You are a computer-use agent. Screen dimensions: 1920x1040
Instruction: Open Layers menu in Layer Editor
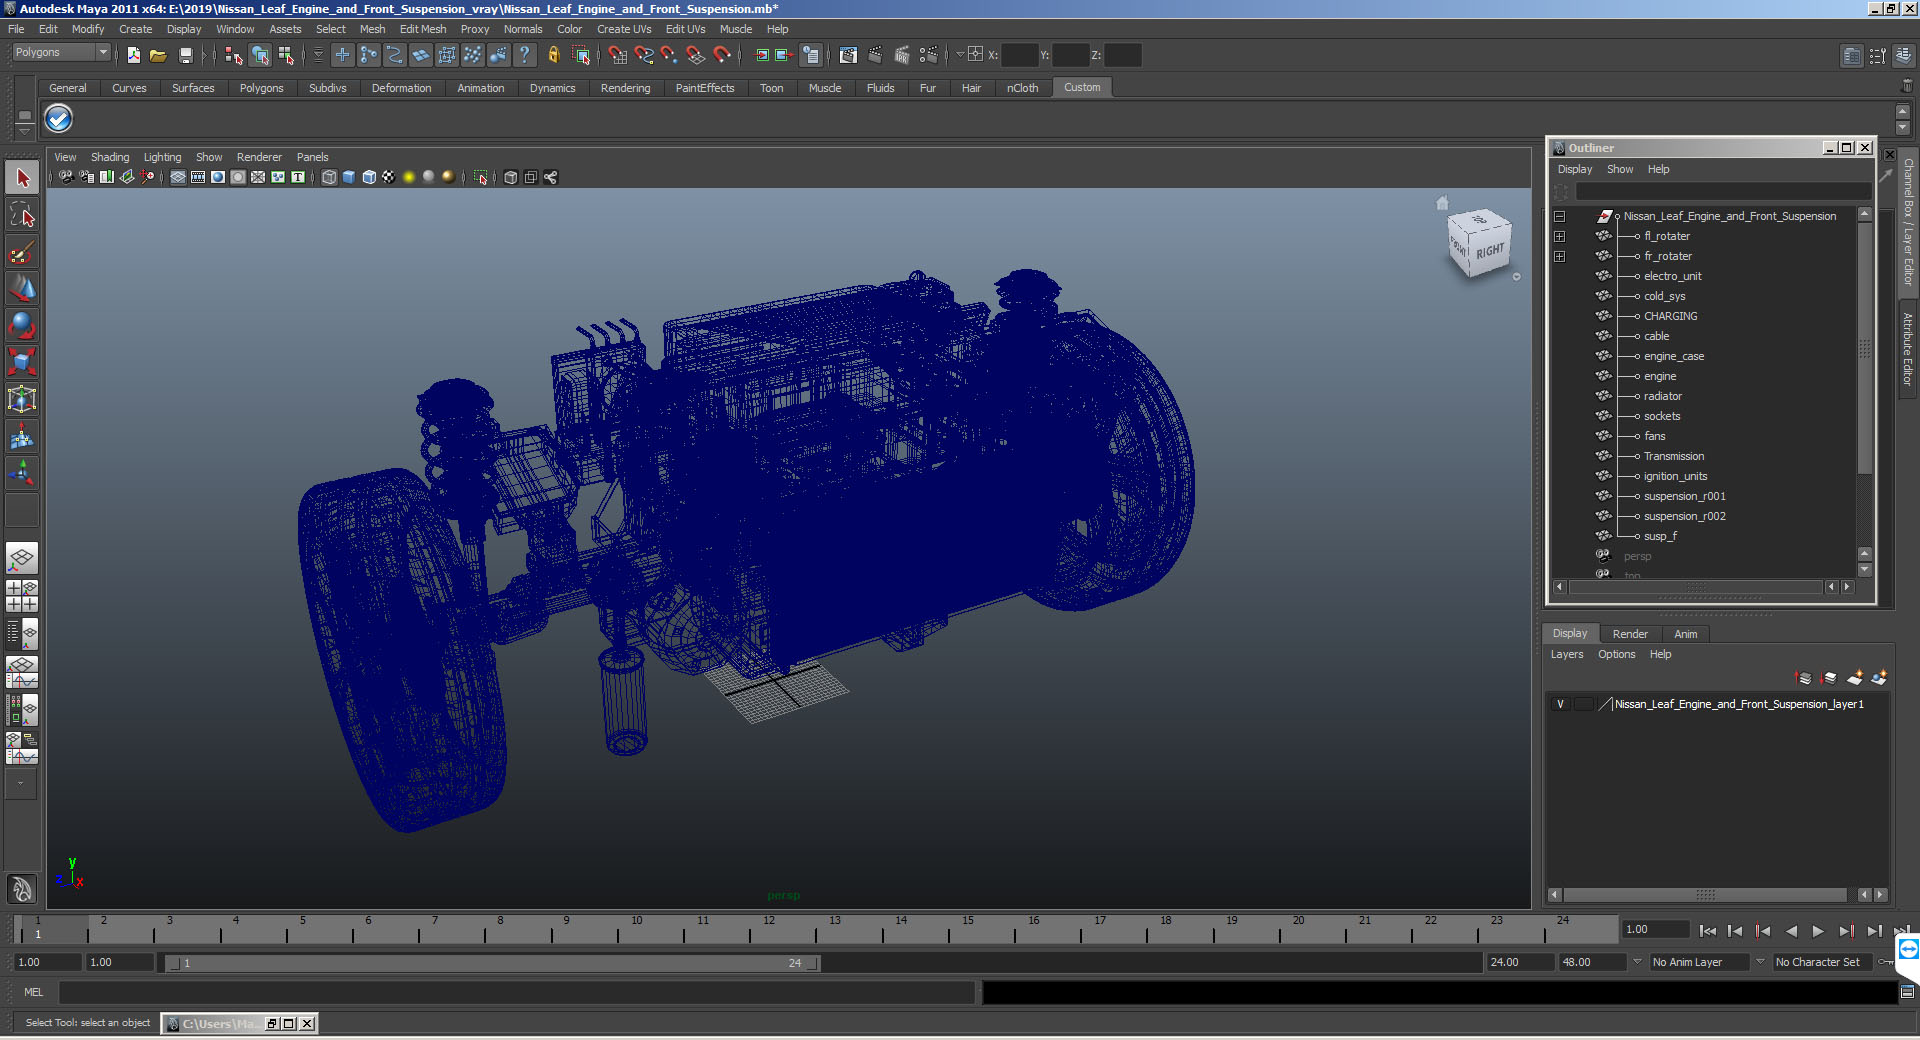(1567, 654)
